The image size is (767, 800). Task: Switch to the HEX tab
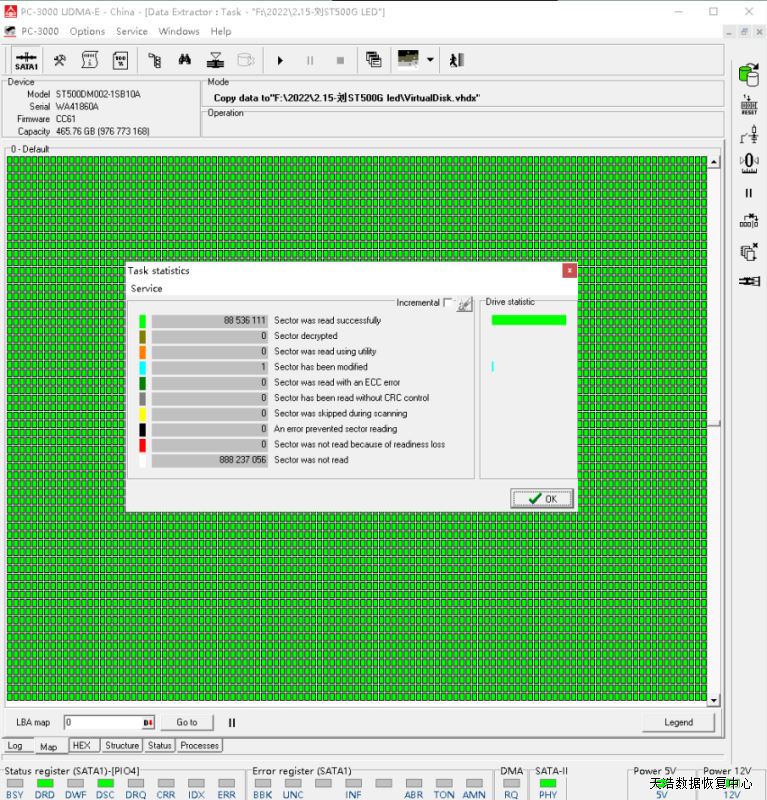[81, 746]
